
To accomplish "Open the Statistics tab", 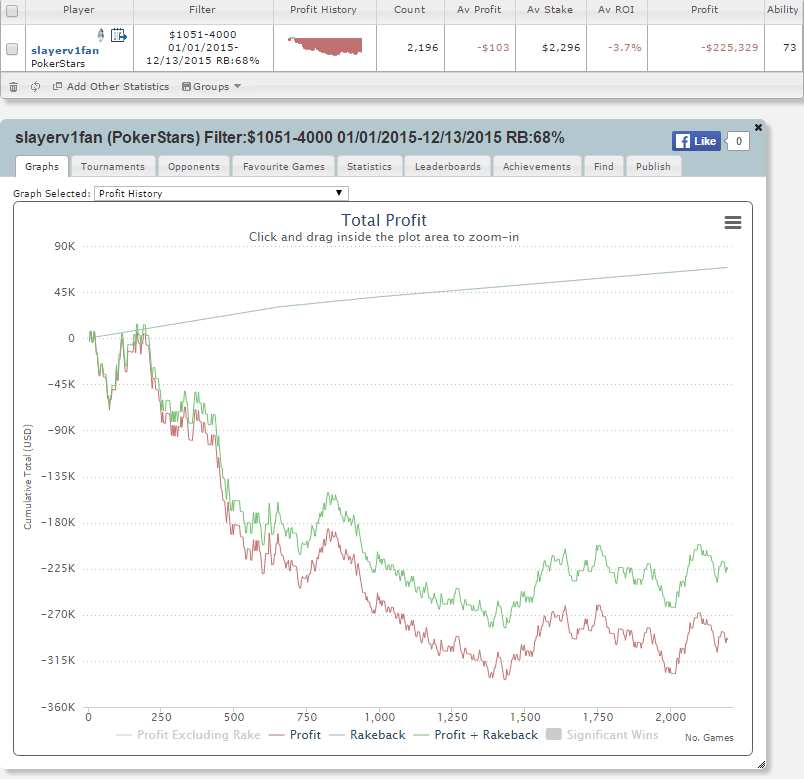I will [369, 167].
